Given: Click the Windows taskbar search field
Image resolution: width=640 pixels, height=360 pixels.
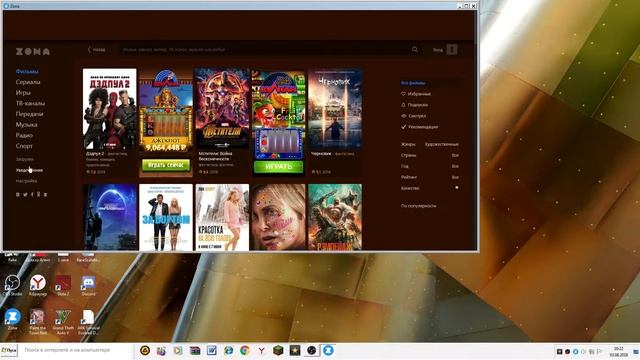Looking at the screenshot, I should tap(76, 350).
